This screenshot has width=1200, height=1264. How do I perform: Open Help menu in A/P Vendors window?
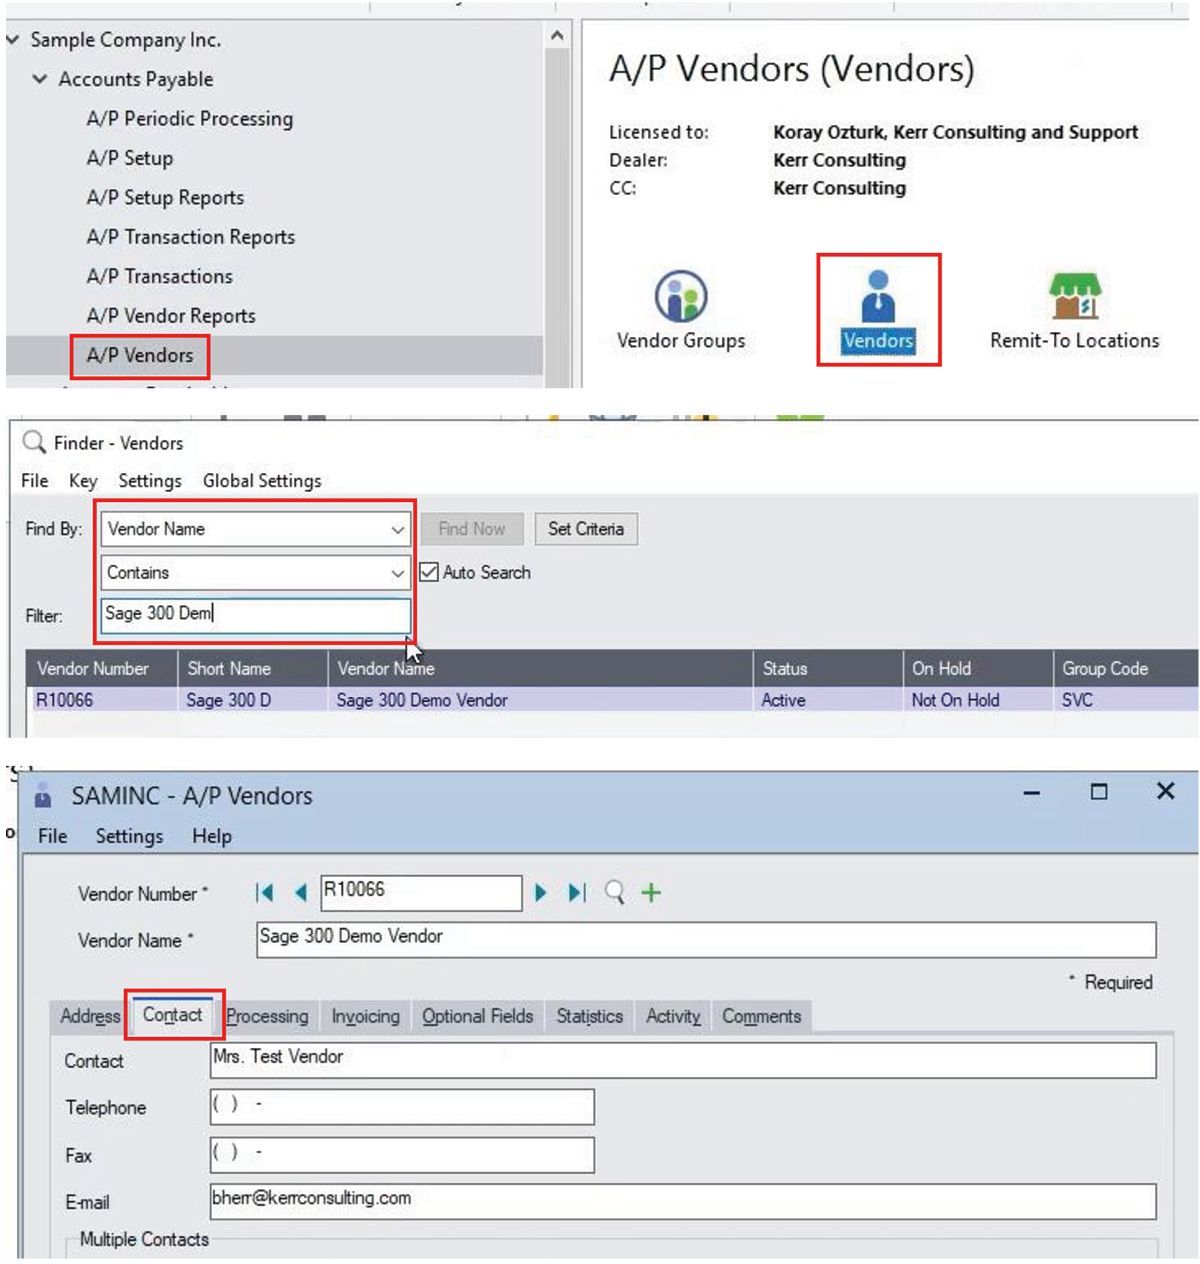point(212,836)
